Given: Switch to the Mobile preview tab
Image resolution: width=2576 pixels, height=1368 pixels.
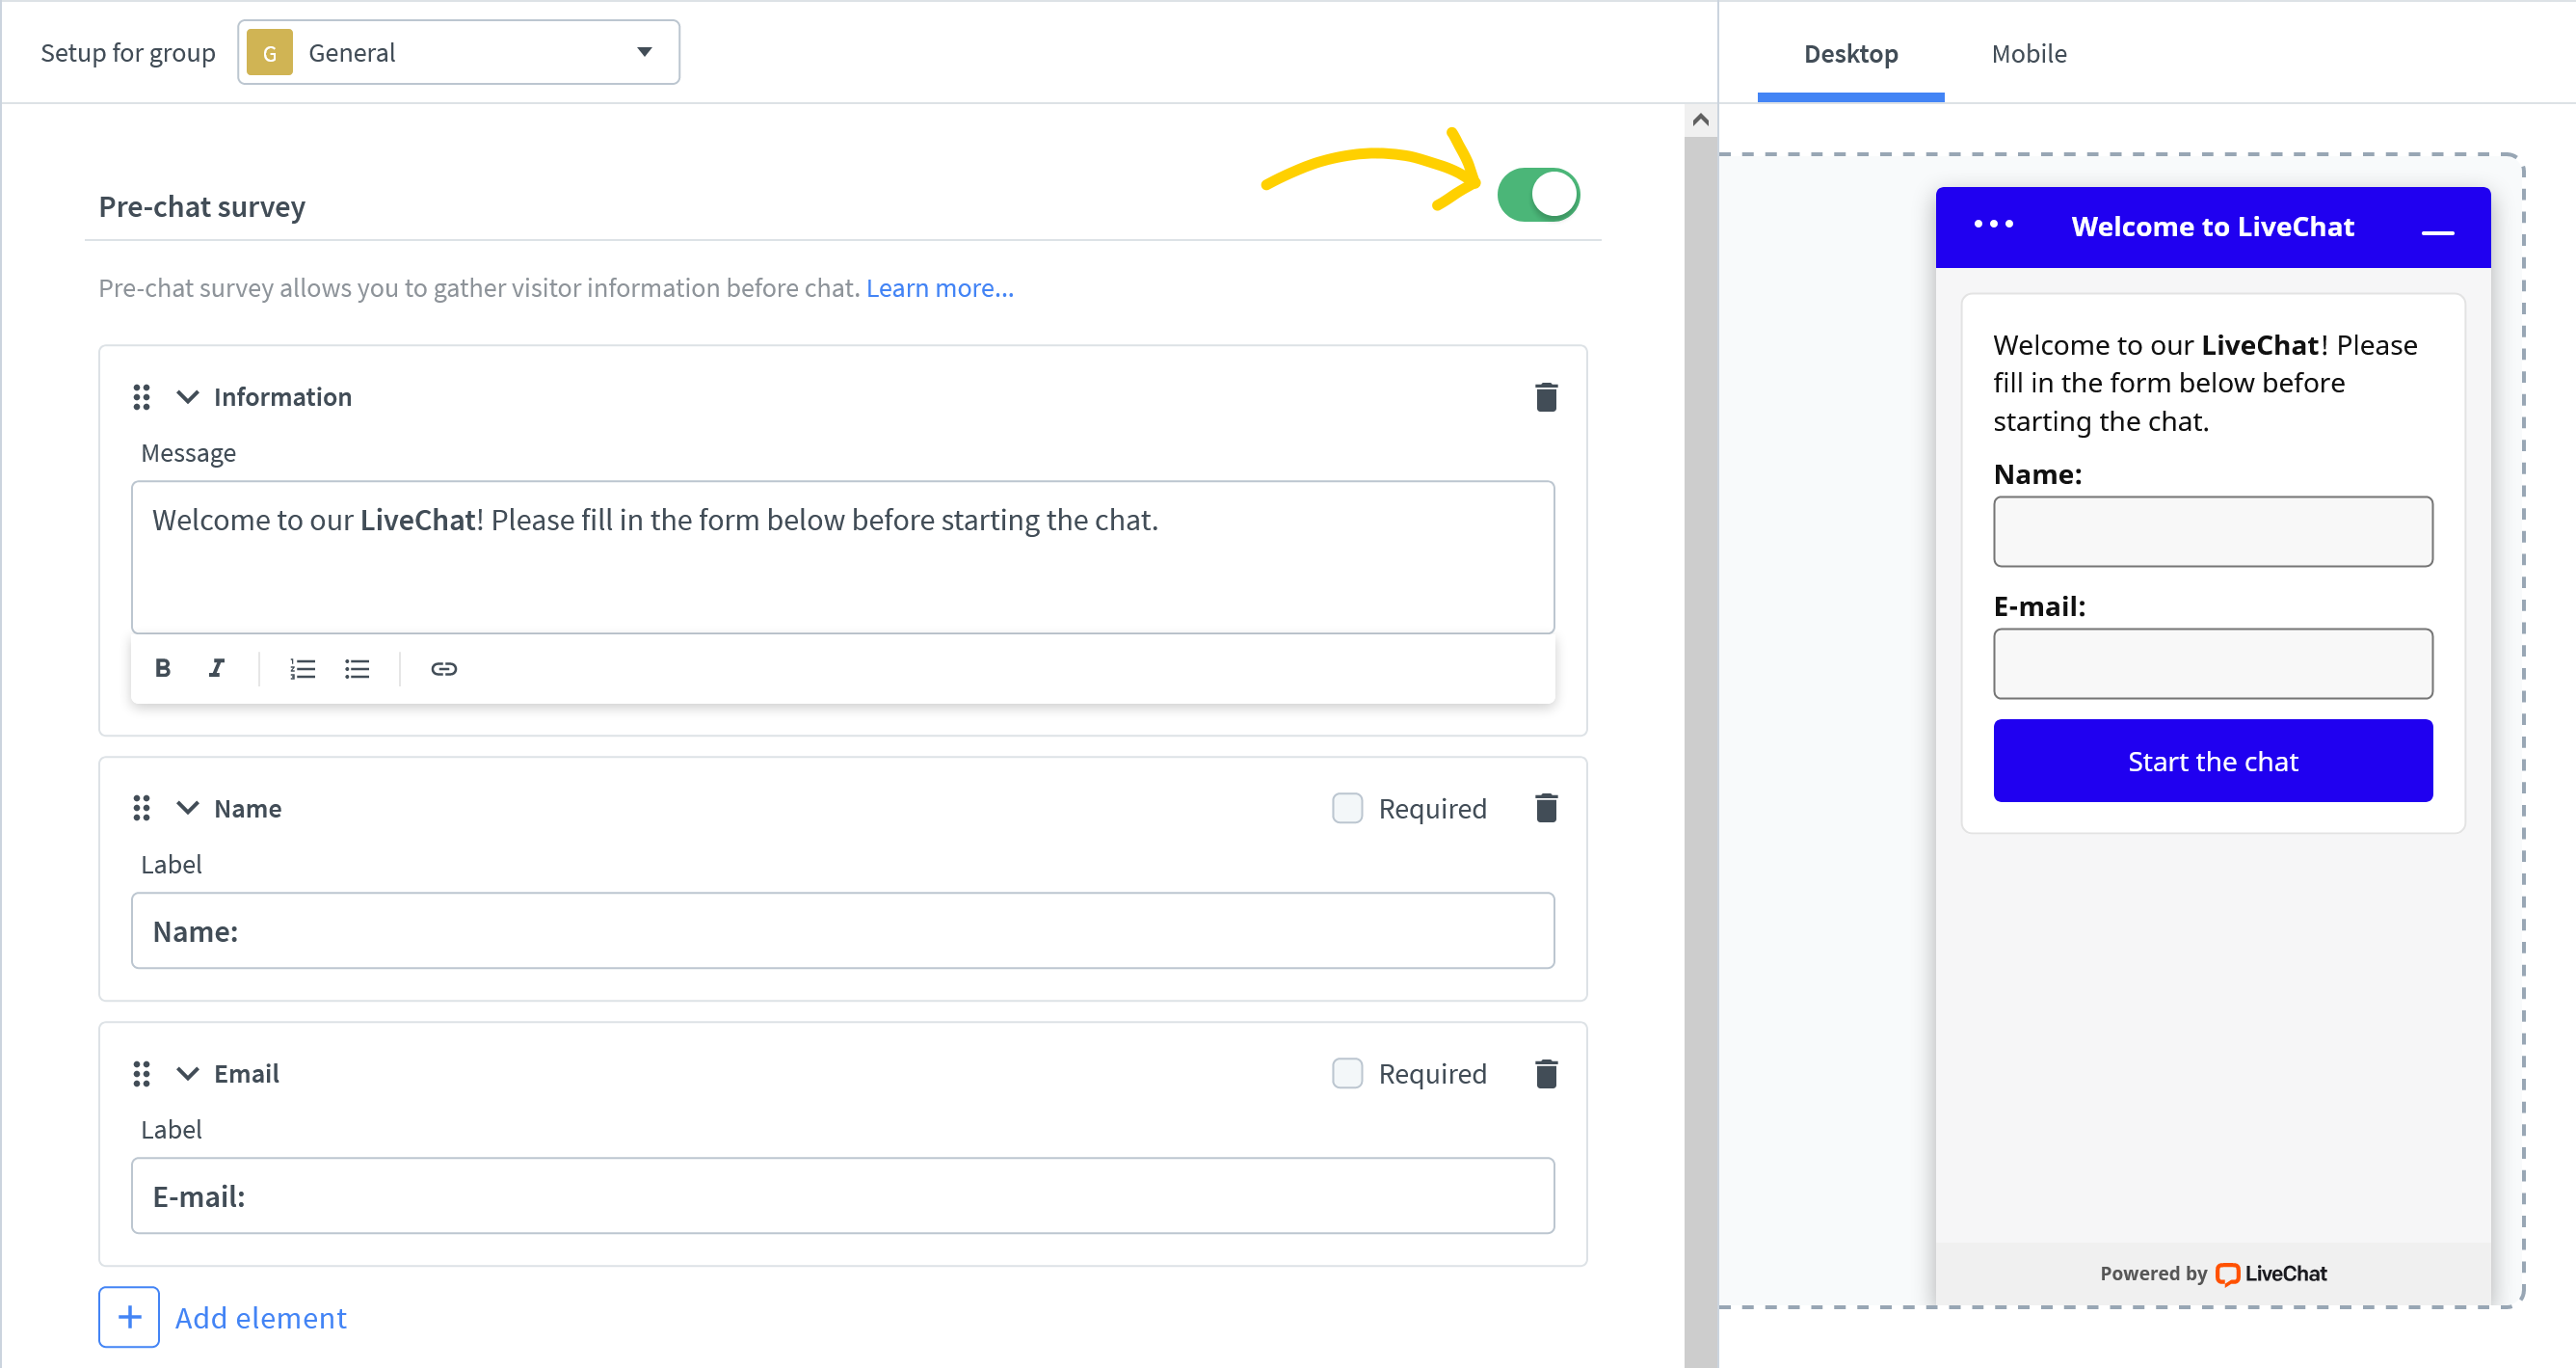Looking at the screenshot, I should pyautogui.click(x=2028, y=53).
